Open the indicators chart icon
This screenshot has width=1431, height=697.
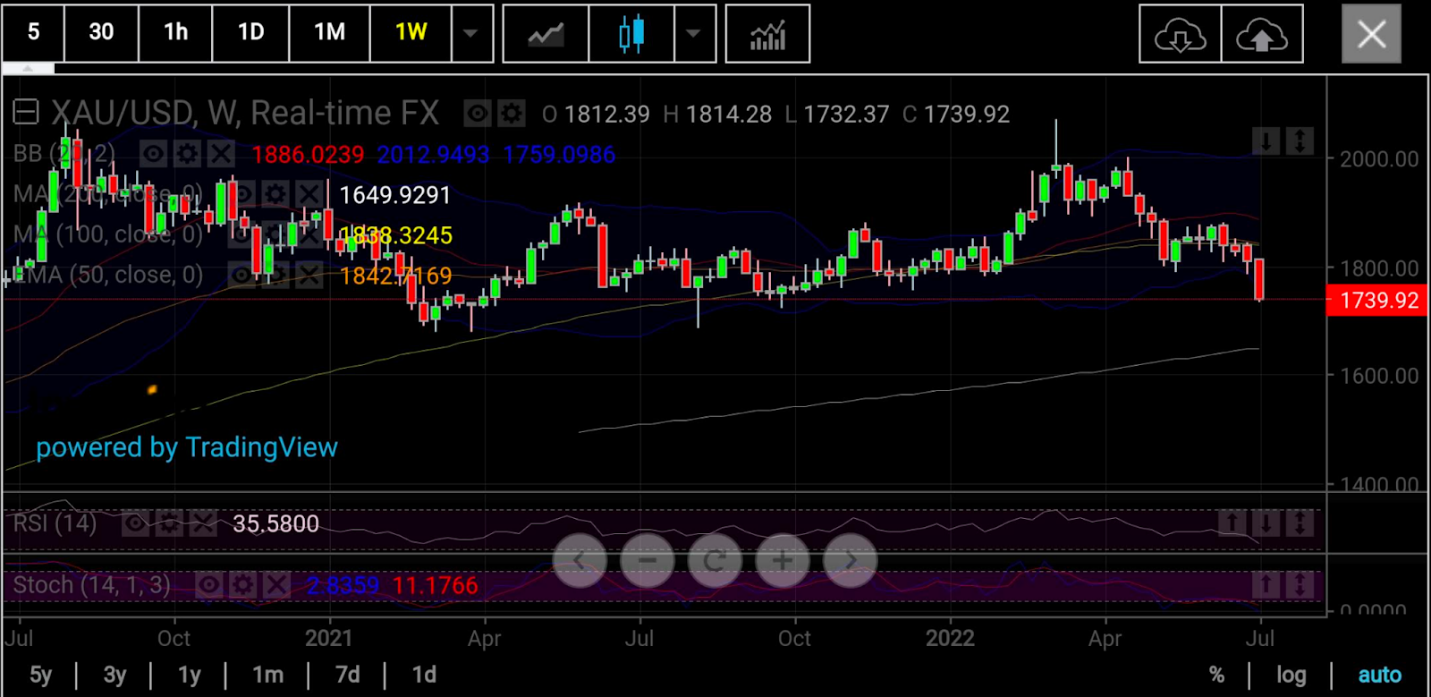pos(767,34)
